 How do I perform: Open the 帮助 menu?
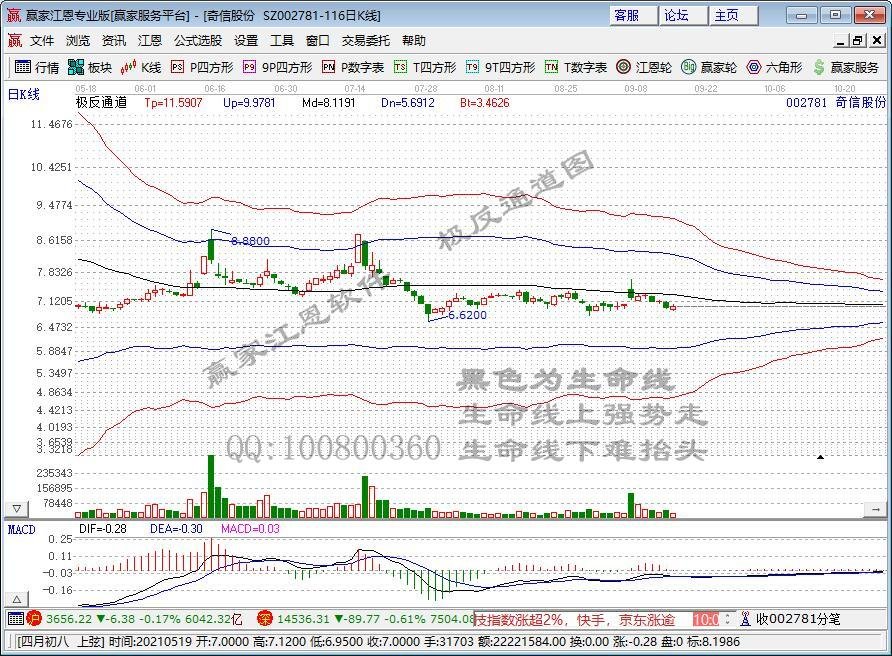click(x=414, y=40)
